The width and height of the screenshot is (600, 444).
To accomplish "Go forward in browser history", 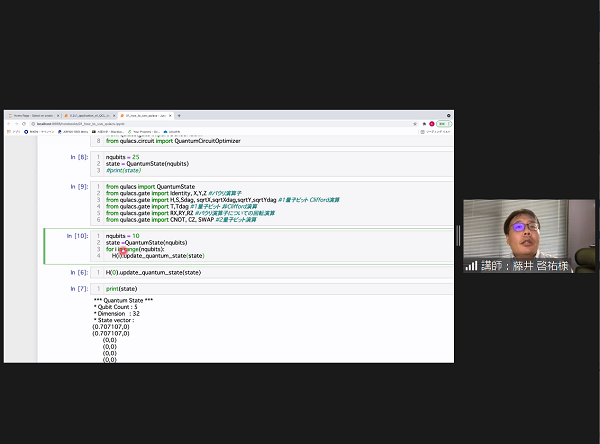I will coord(16,124).
